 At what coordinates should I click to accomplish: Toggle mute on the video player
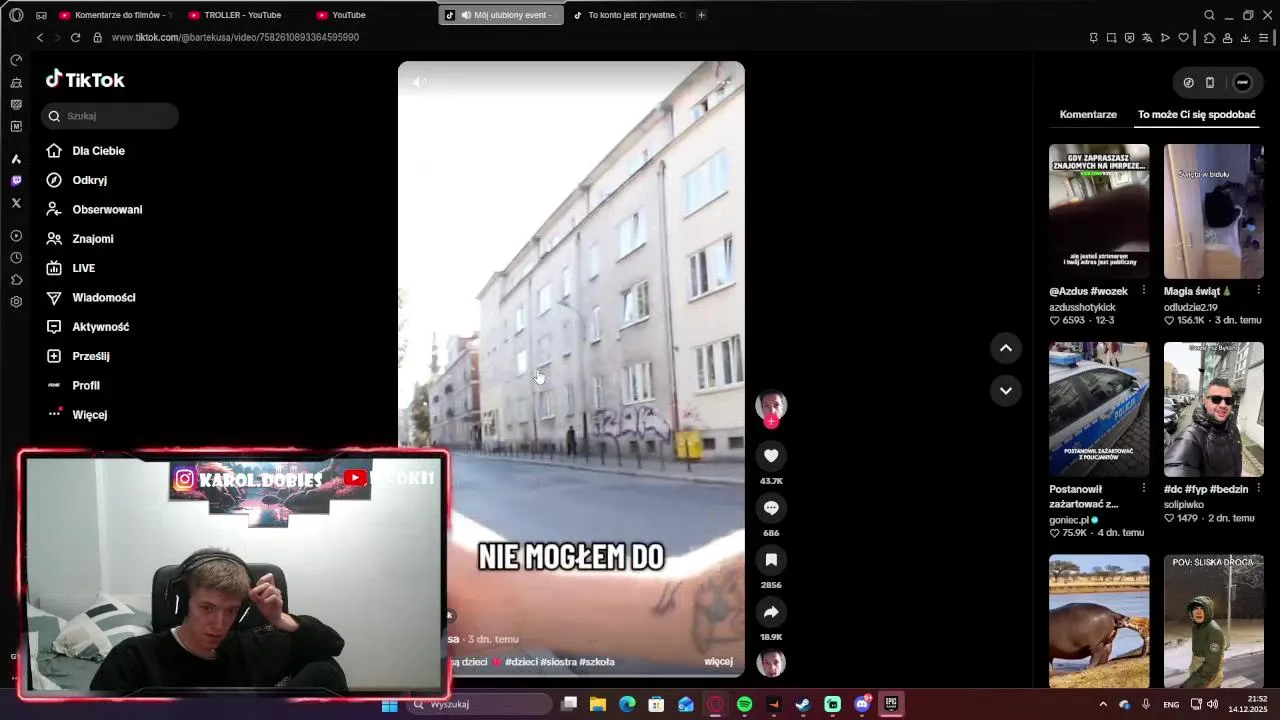[419, 82]
